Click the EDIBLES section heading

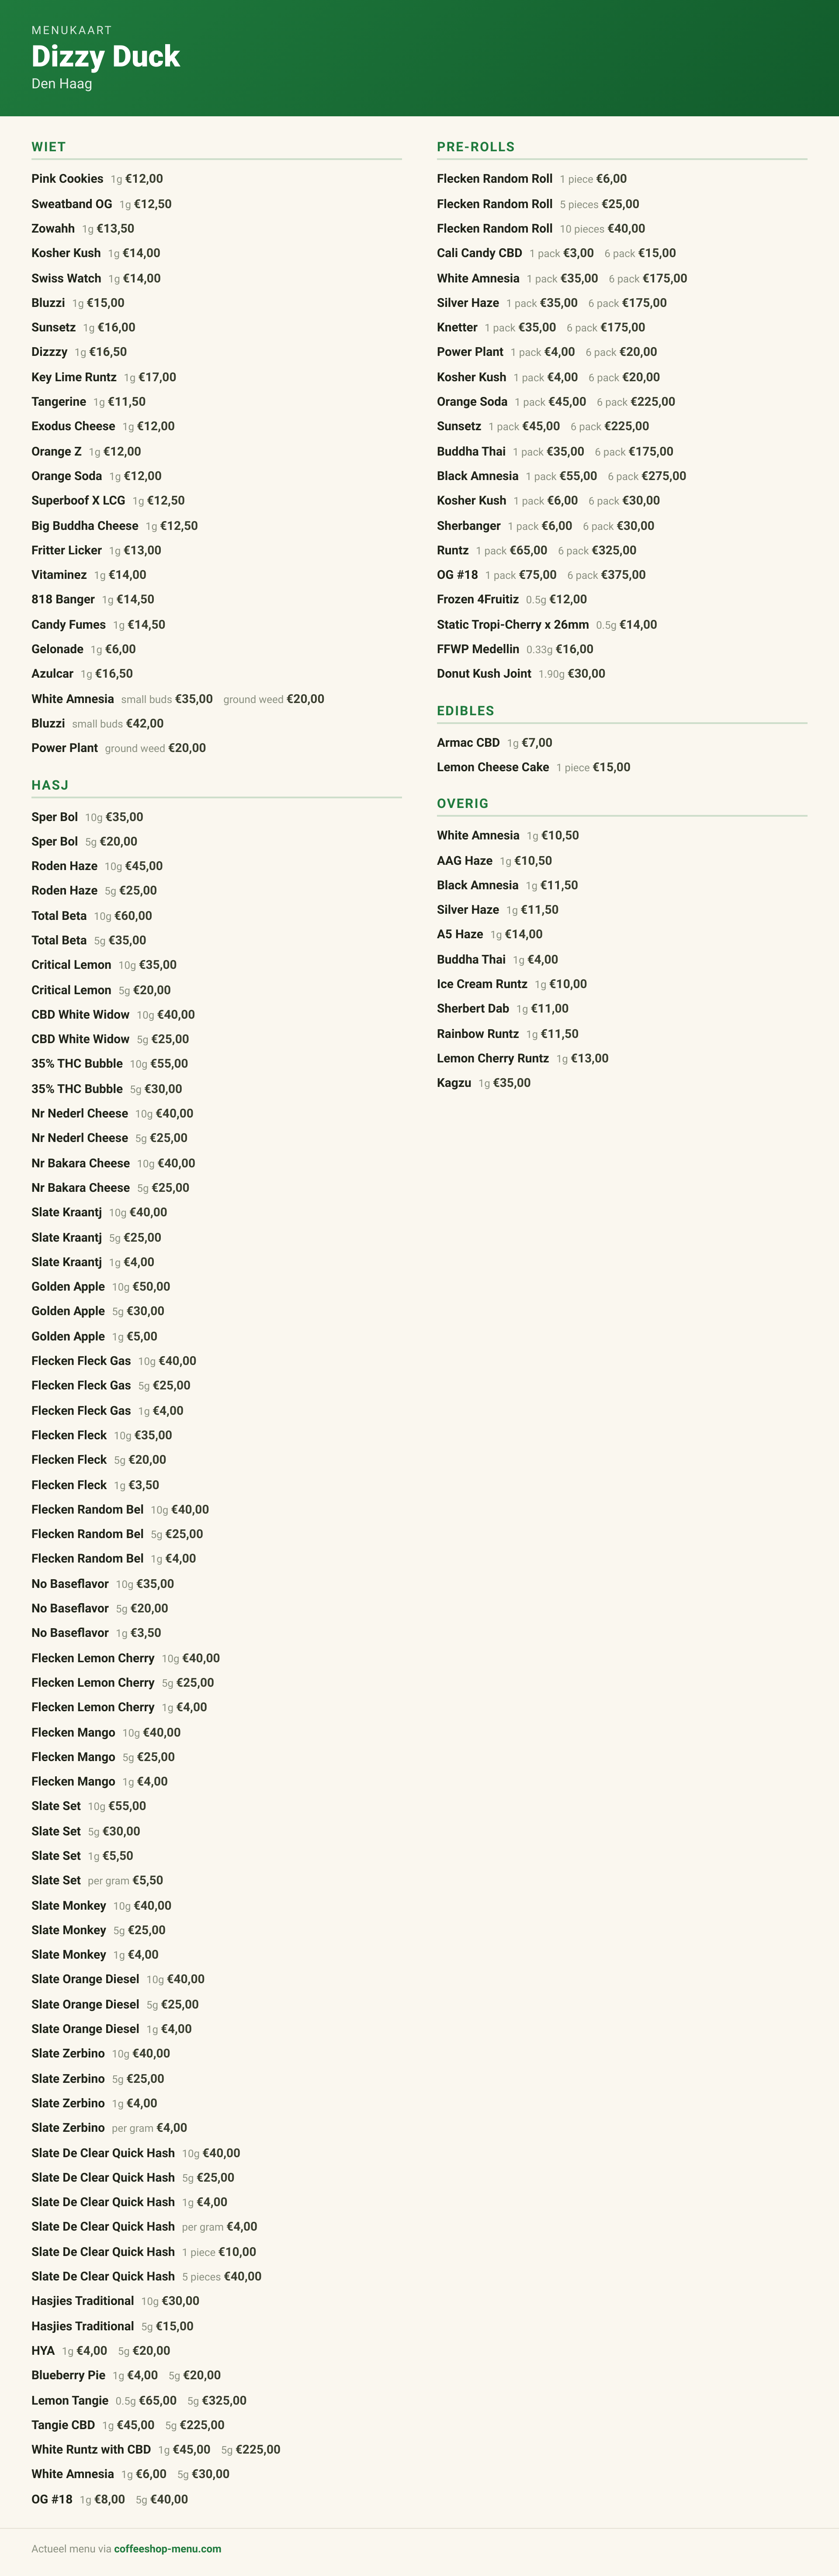click(x=466, y=711)
